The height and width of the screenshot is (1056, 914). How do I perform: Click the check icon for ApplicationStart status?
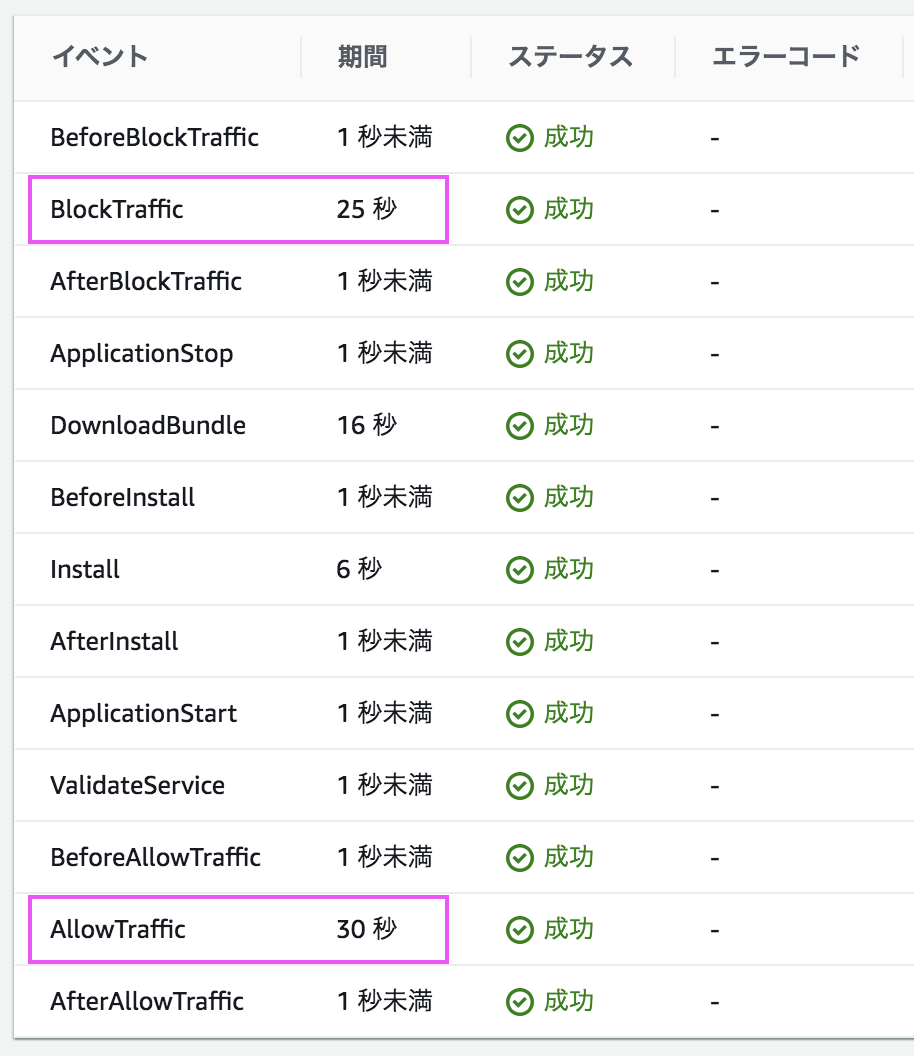click(519, 714)
